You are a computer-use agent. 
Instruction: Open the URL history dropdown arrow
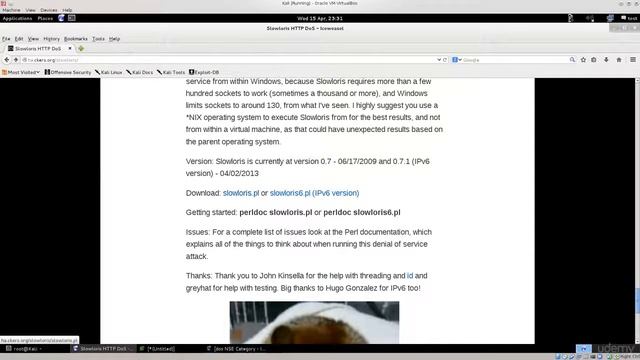[x=439, y=60]
